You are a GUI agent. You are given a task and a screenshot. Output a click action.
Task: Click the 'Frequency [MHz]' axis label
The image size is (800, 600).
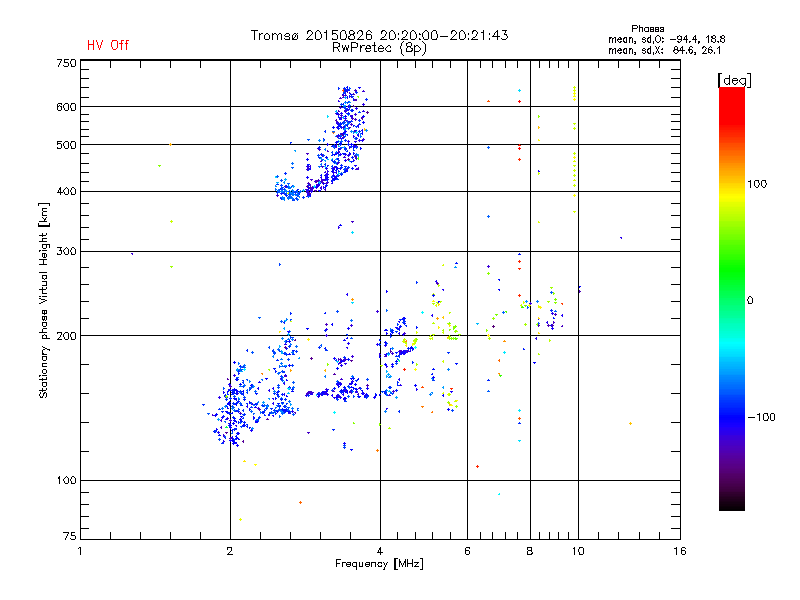click(379, 564)
